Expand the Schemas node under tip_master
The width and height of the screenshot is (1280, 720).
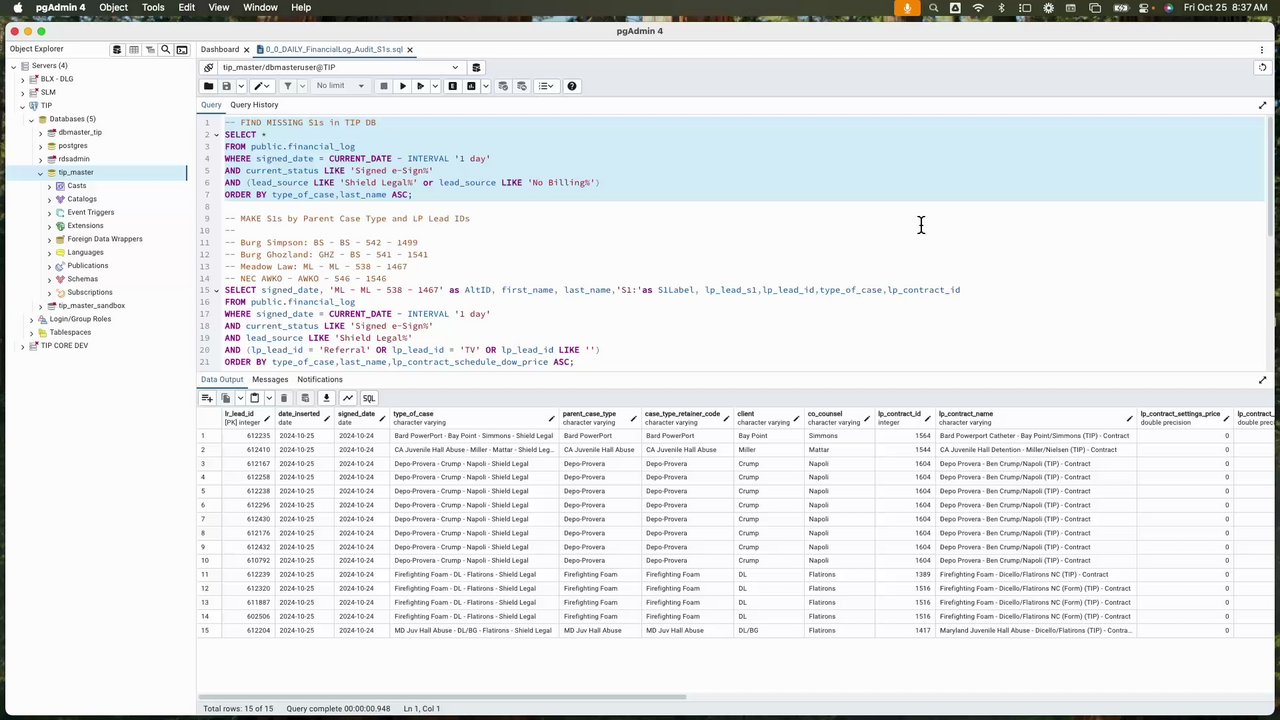point(49,279)
